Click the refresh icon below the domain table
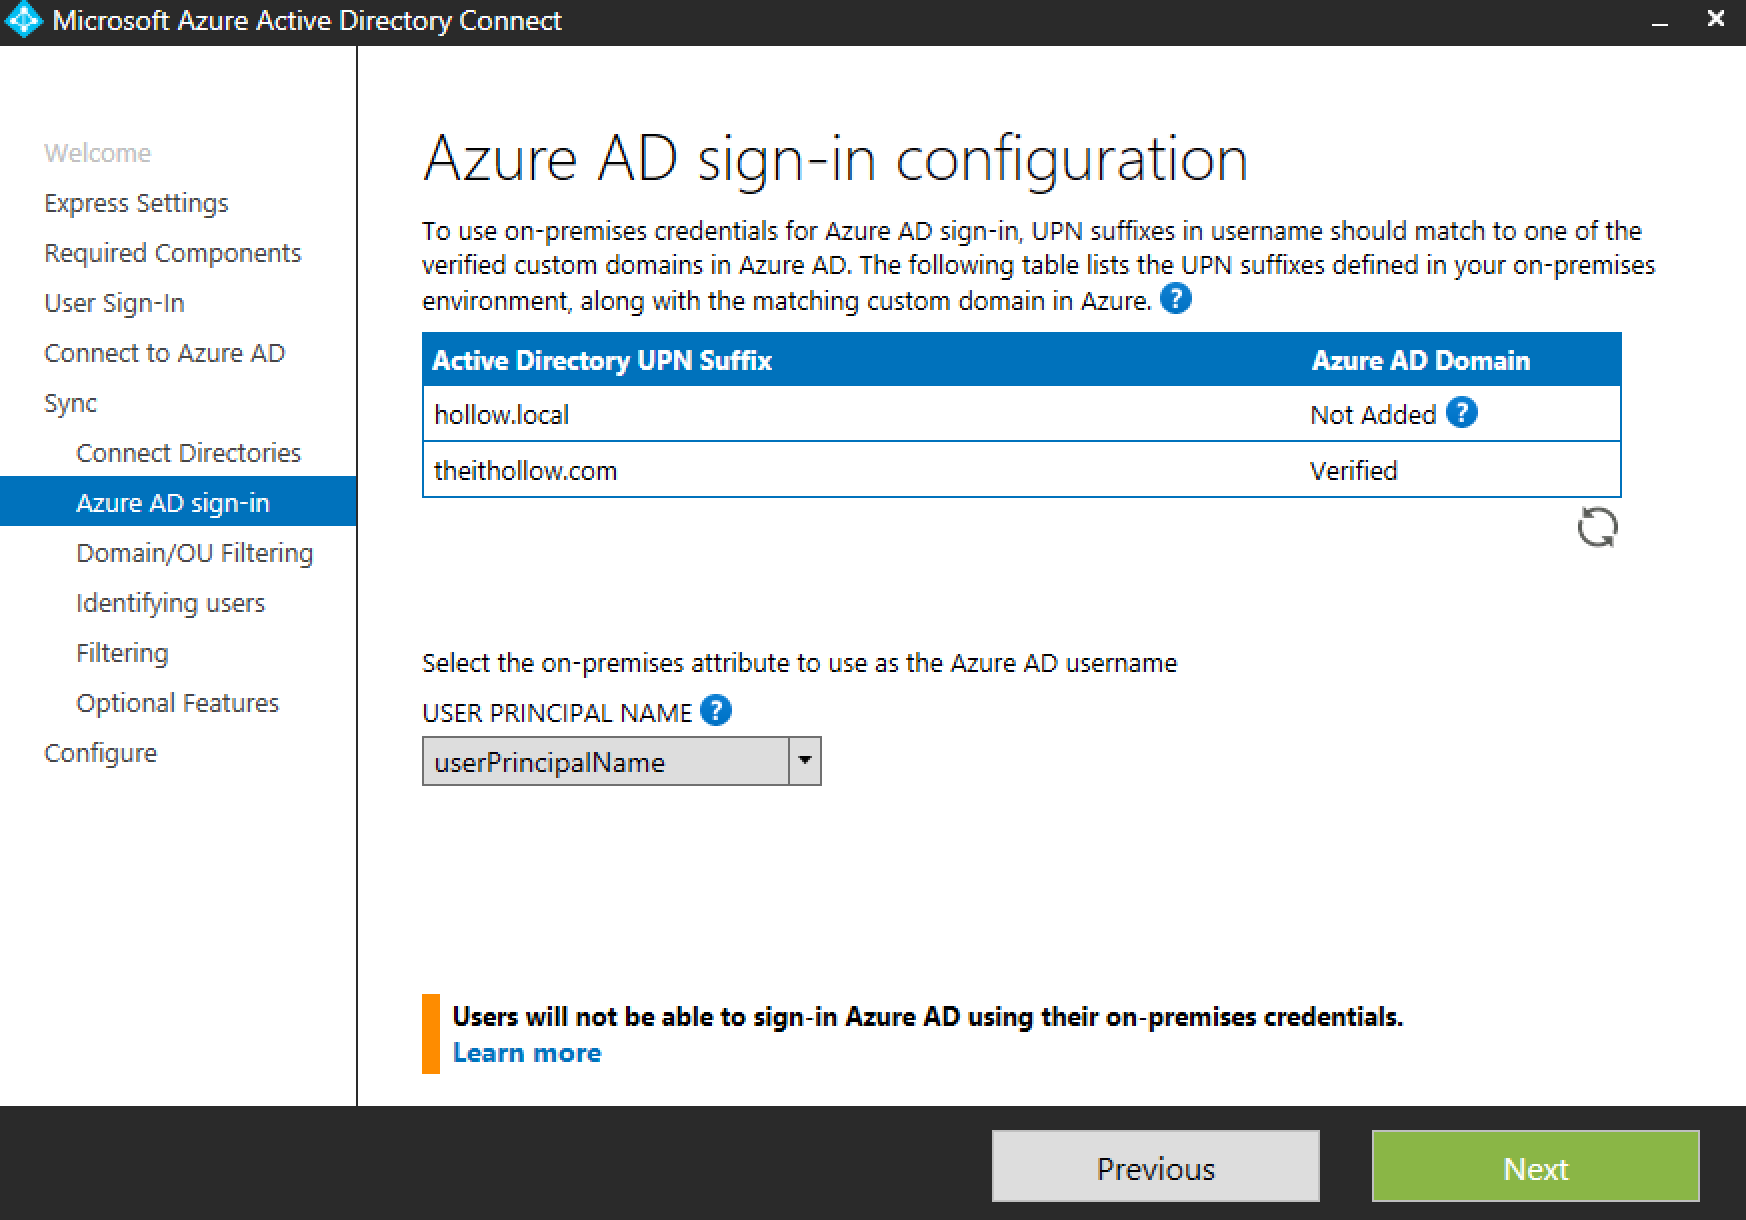This screenshot has width=1746, height=1220. click(x=1597, y=527)
